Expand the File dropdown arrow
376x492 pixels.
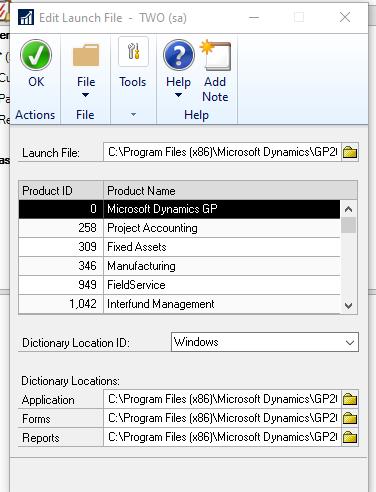(x=85, y=95)
